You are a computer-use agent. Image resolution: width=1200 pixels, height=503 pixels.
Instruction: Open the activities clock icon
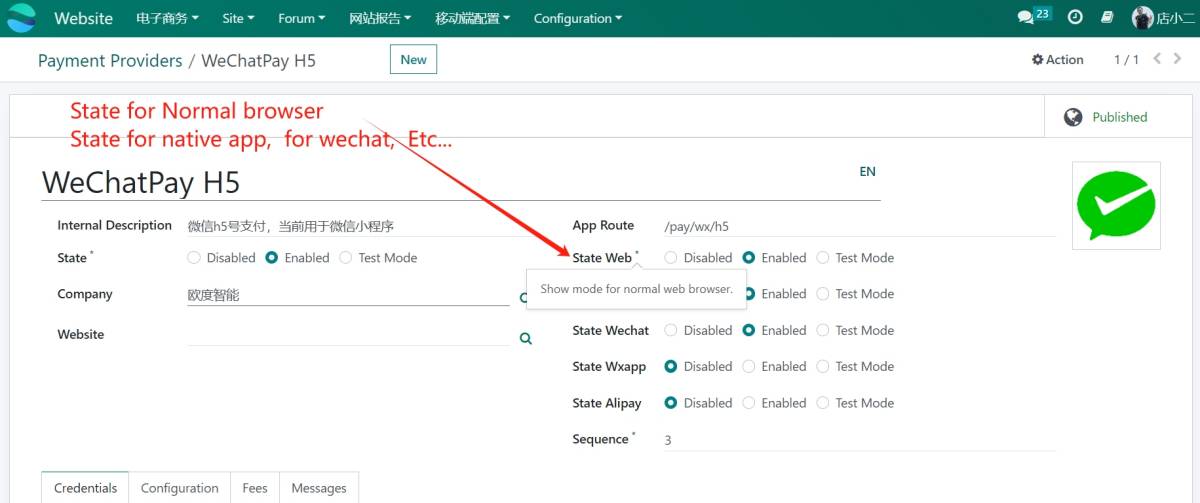1075,18
